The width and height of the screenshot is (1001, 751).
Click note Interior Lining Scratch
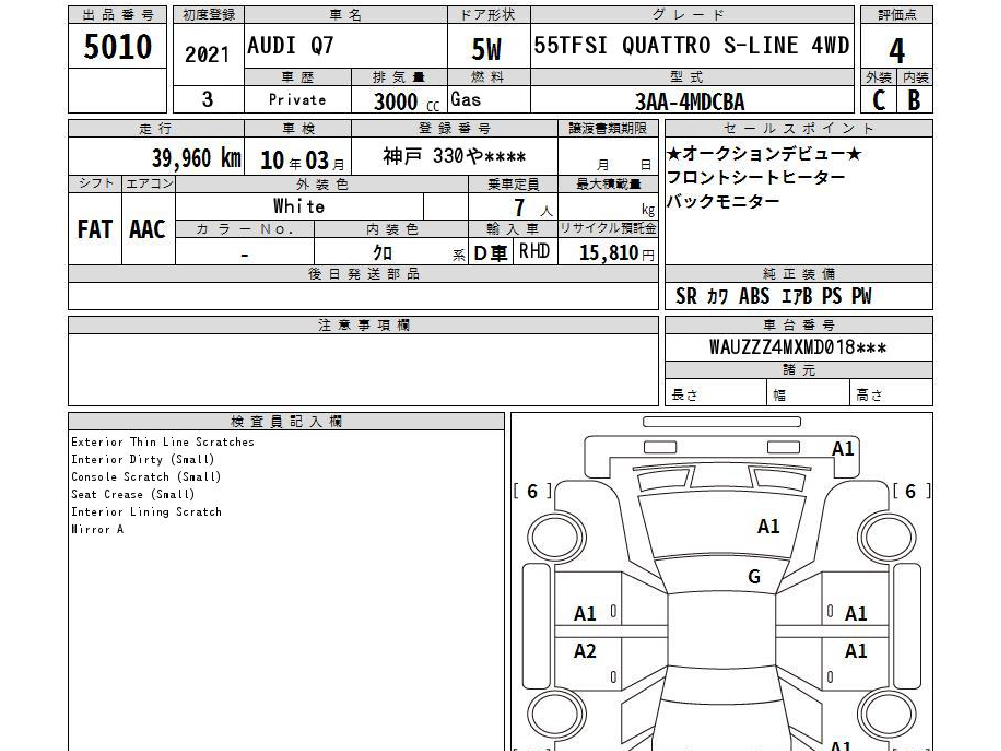tap(146, 512)
